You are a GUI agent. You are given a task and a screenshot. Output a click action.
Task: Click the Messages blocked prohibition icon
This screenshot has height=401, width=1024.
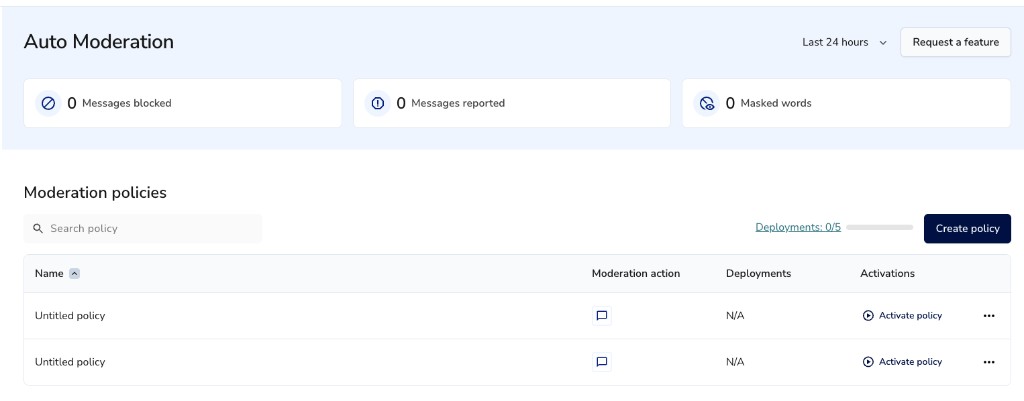pos(48,103)
